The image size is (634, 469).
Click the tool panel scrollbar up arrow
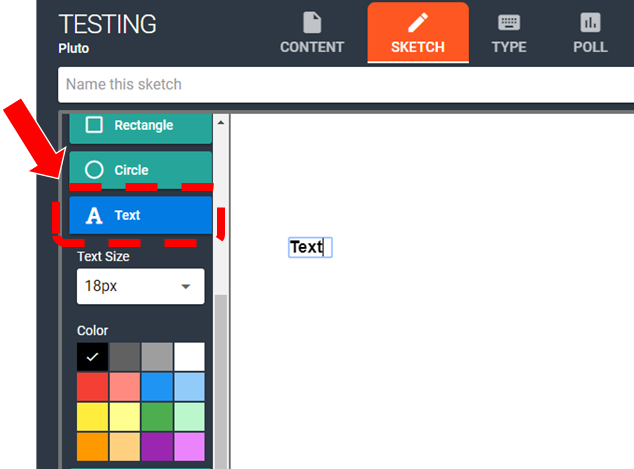pos(221,122)
